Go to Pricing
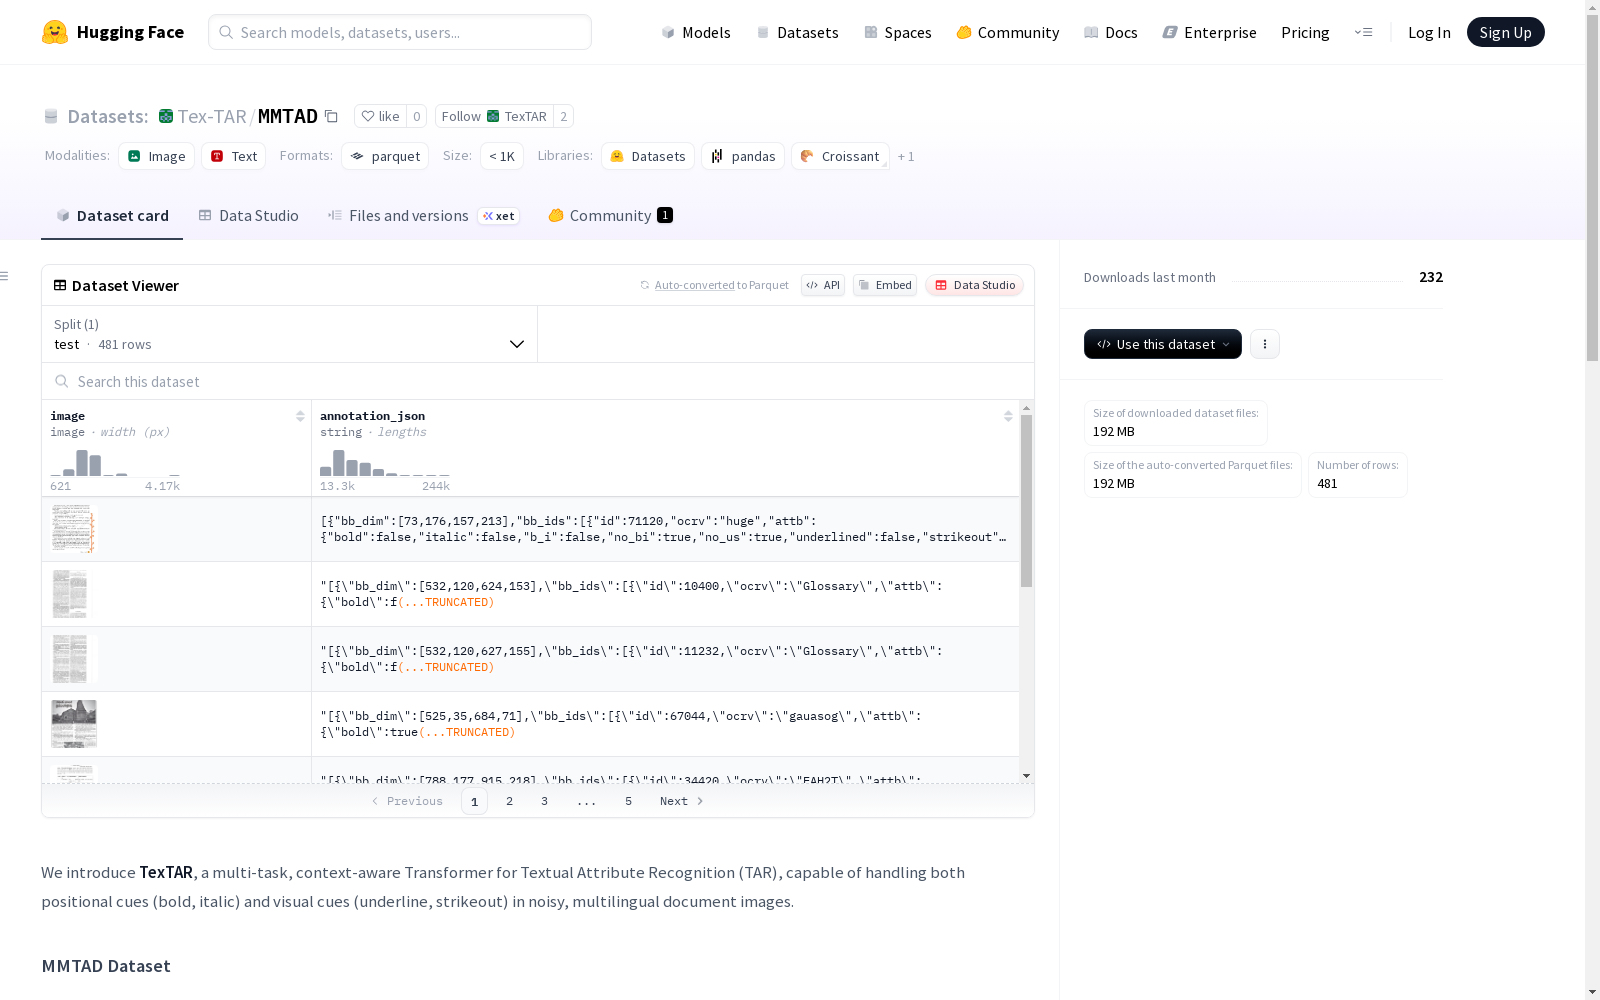This screenshot has height=1000, width=1600. coord(1305,33)
